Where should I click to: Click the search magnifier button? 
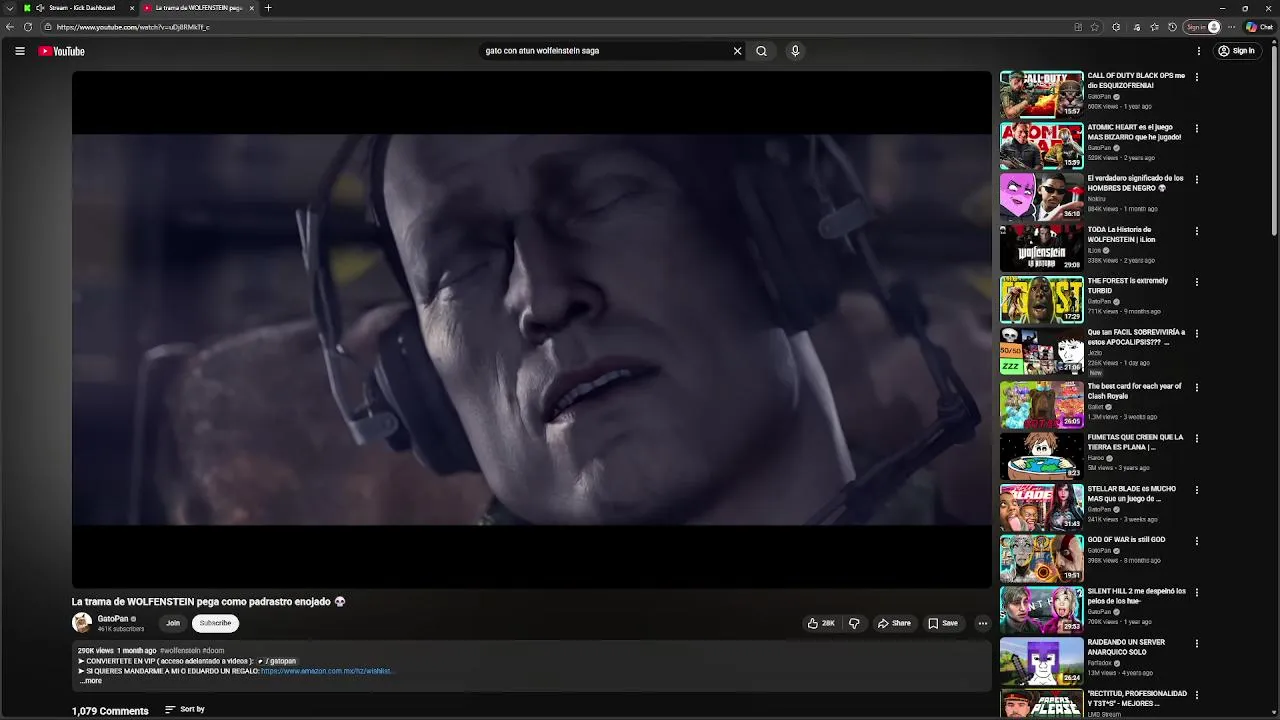[x=762, y=51]
